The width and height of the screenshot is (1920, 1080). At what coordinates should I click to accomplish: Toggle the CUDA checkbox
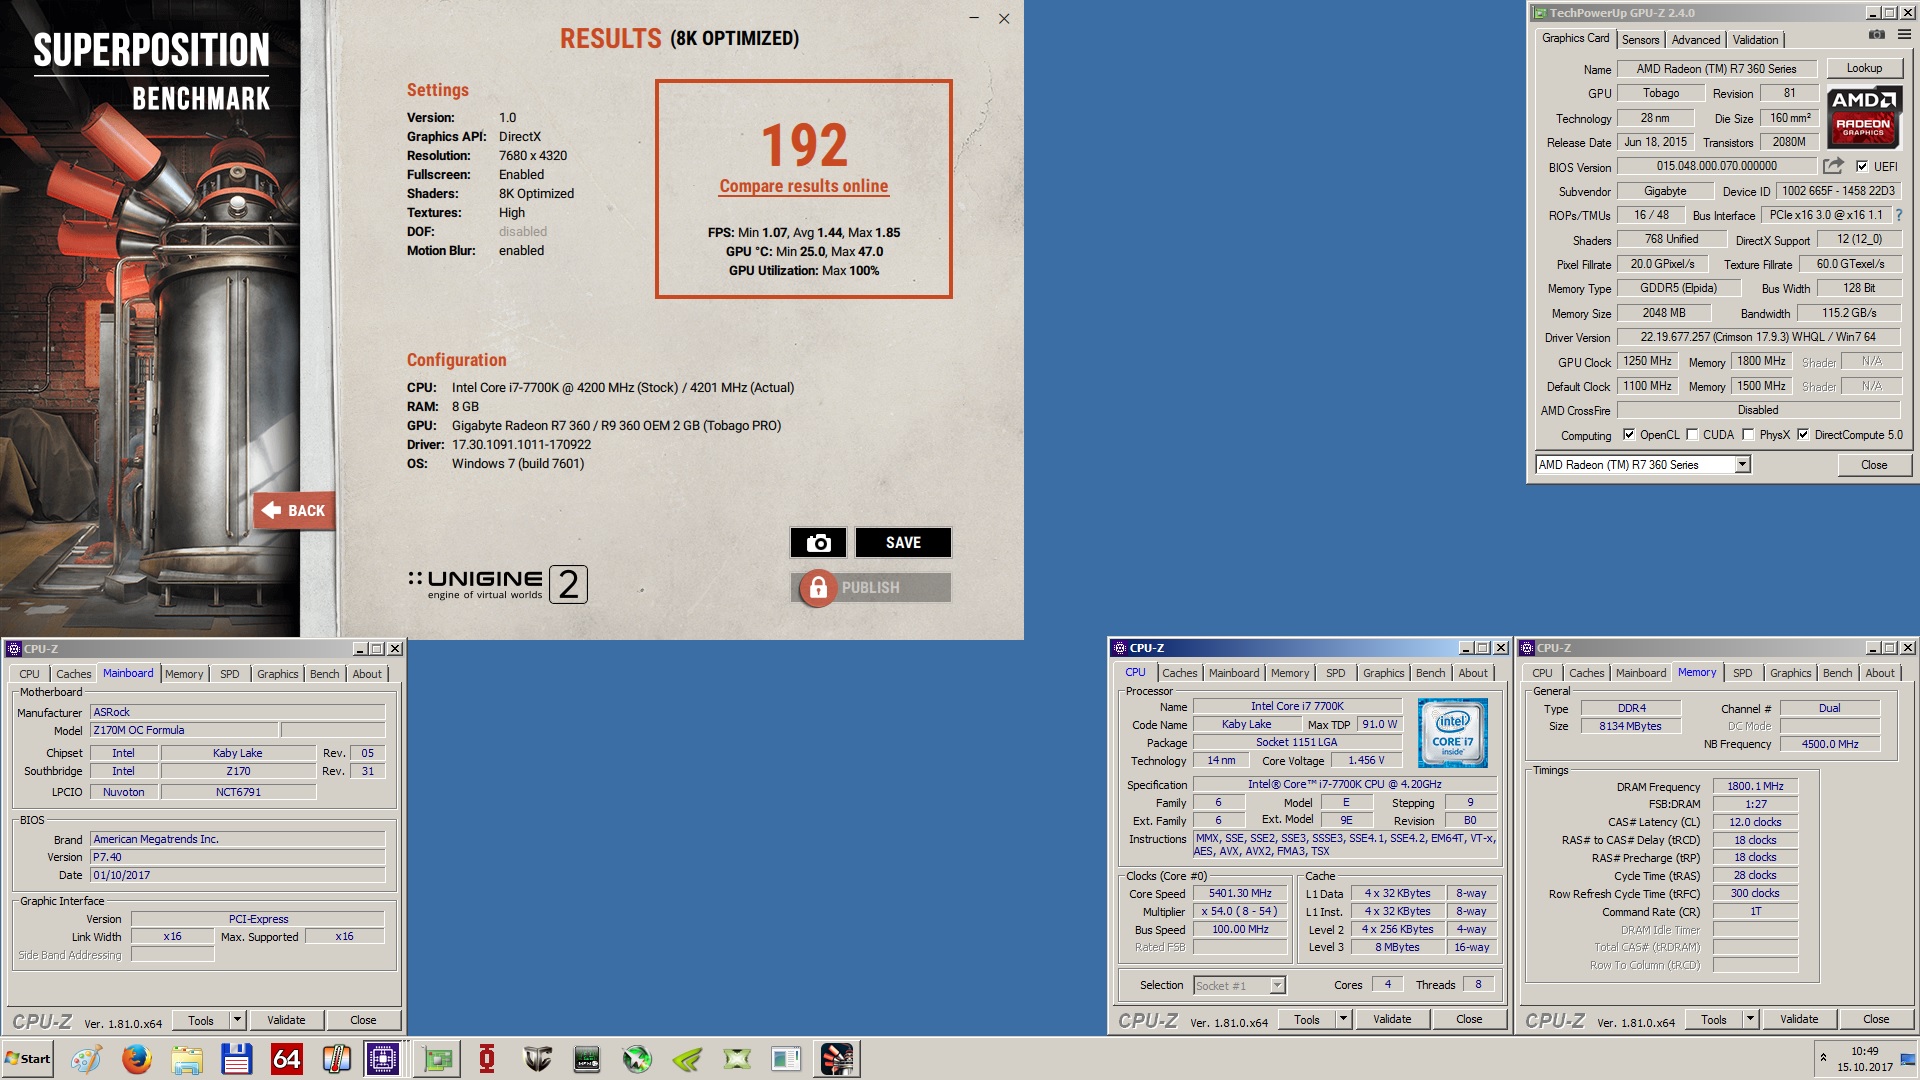pos(1692,434)
